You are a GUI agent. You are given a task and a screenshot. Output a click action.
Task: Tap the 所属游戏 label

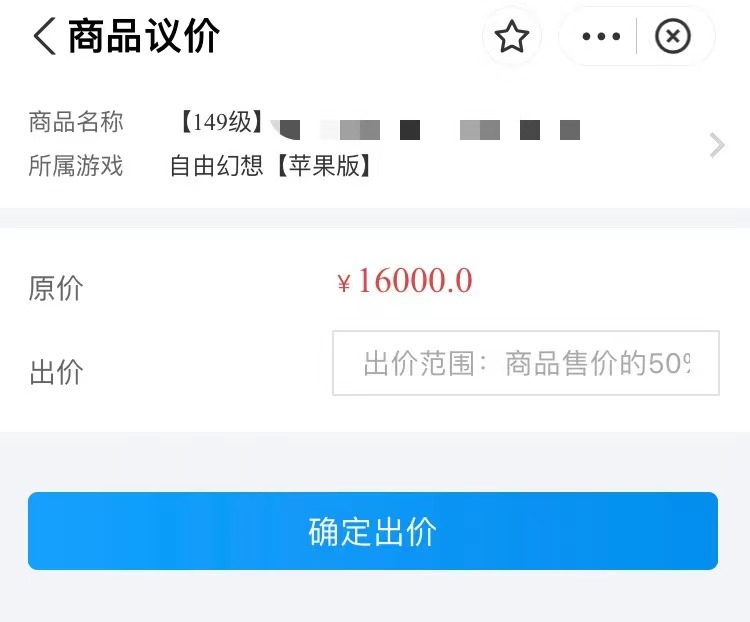(76, 166)
